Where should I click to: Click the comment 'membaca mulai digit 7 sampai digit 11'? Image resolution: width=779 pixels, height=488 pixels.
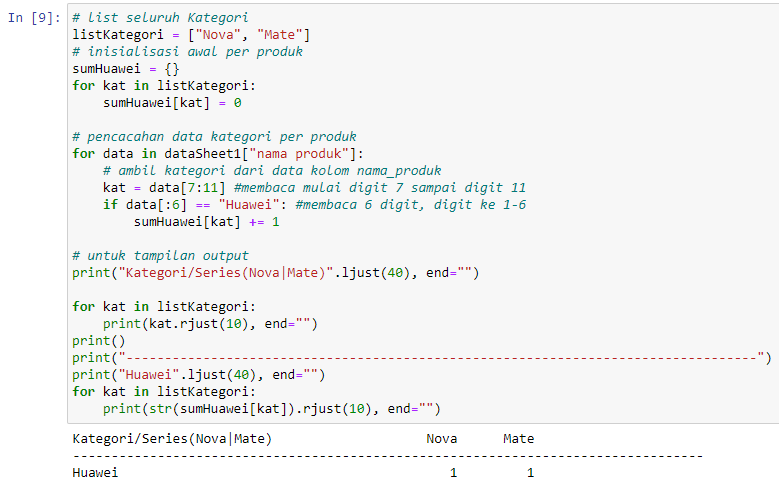[x=380, y=188]
